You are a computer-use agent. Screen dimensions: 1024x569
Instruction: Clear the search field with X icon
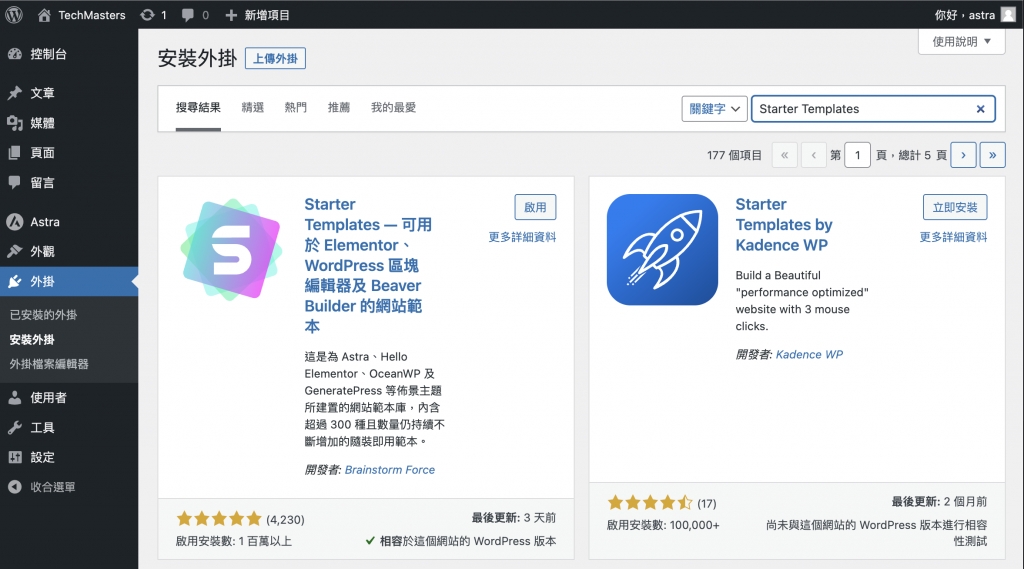pyautogui.click(x=980, y=109)
